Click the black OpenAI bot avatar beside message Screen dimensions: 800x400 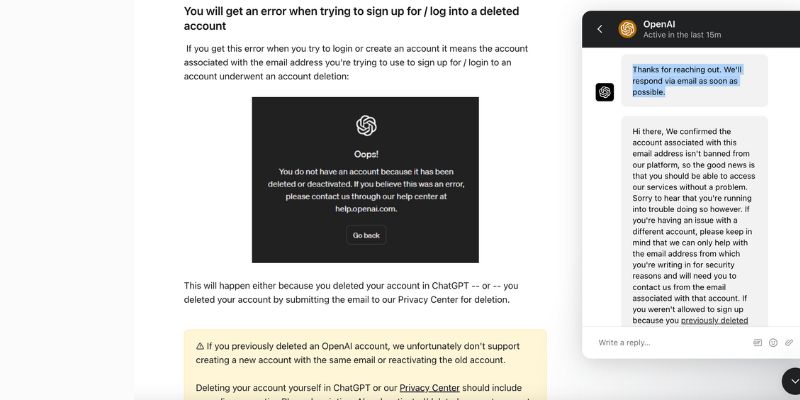click(x=605, y=92)
